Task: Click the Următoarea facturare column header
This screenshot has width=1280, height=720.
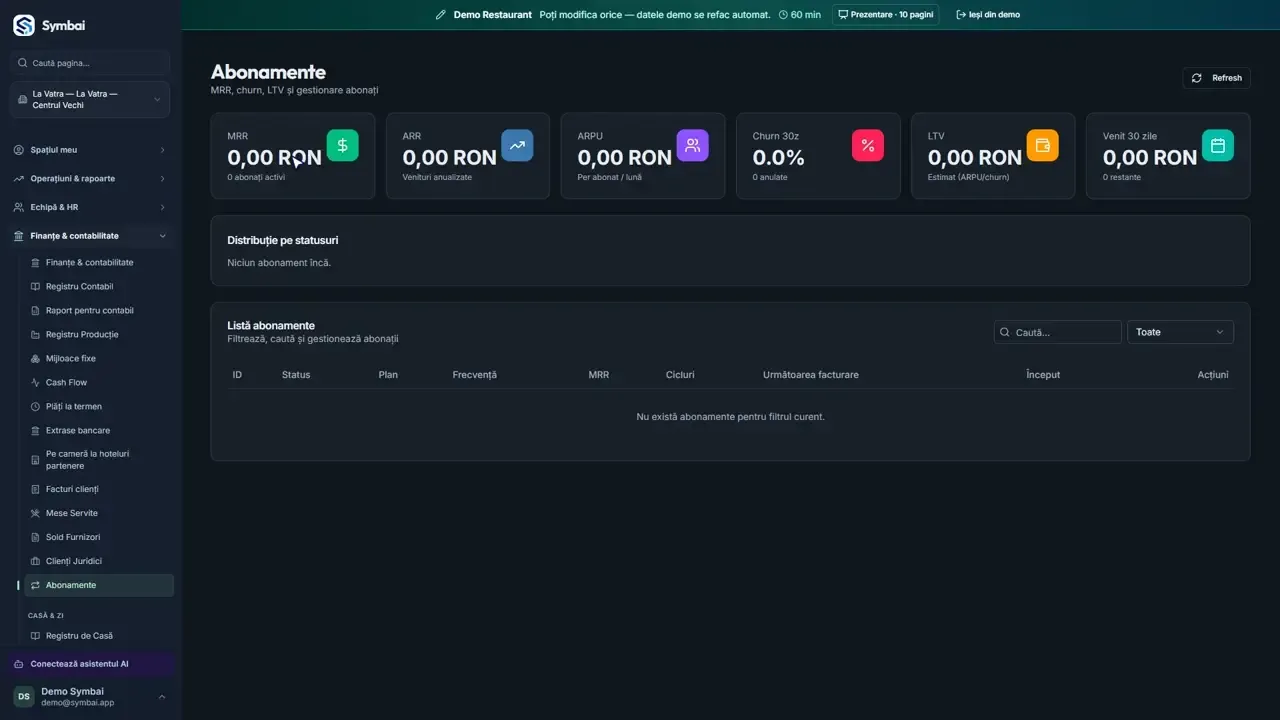Action: point(811,375)
